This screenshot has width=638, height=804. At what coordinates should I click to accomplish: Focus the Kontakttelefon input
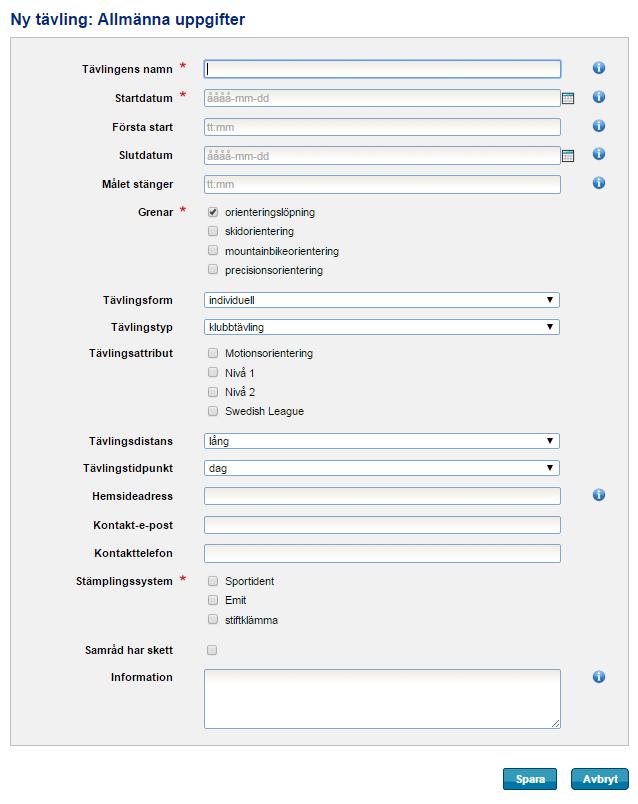tap(382, 553)
